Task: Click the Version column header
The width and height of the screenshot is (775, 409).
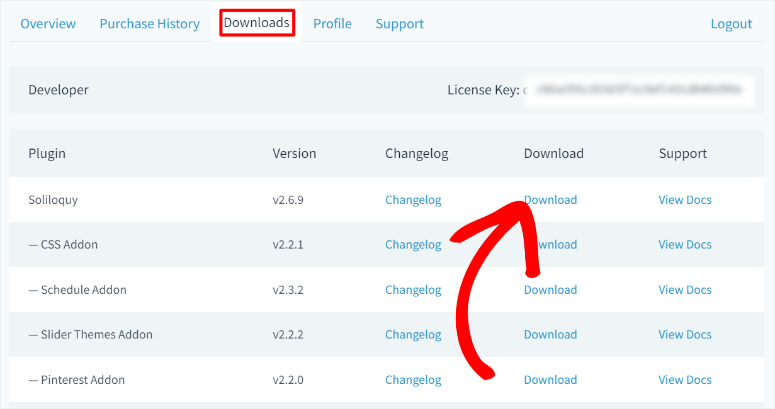Action: 294,153
